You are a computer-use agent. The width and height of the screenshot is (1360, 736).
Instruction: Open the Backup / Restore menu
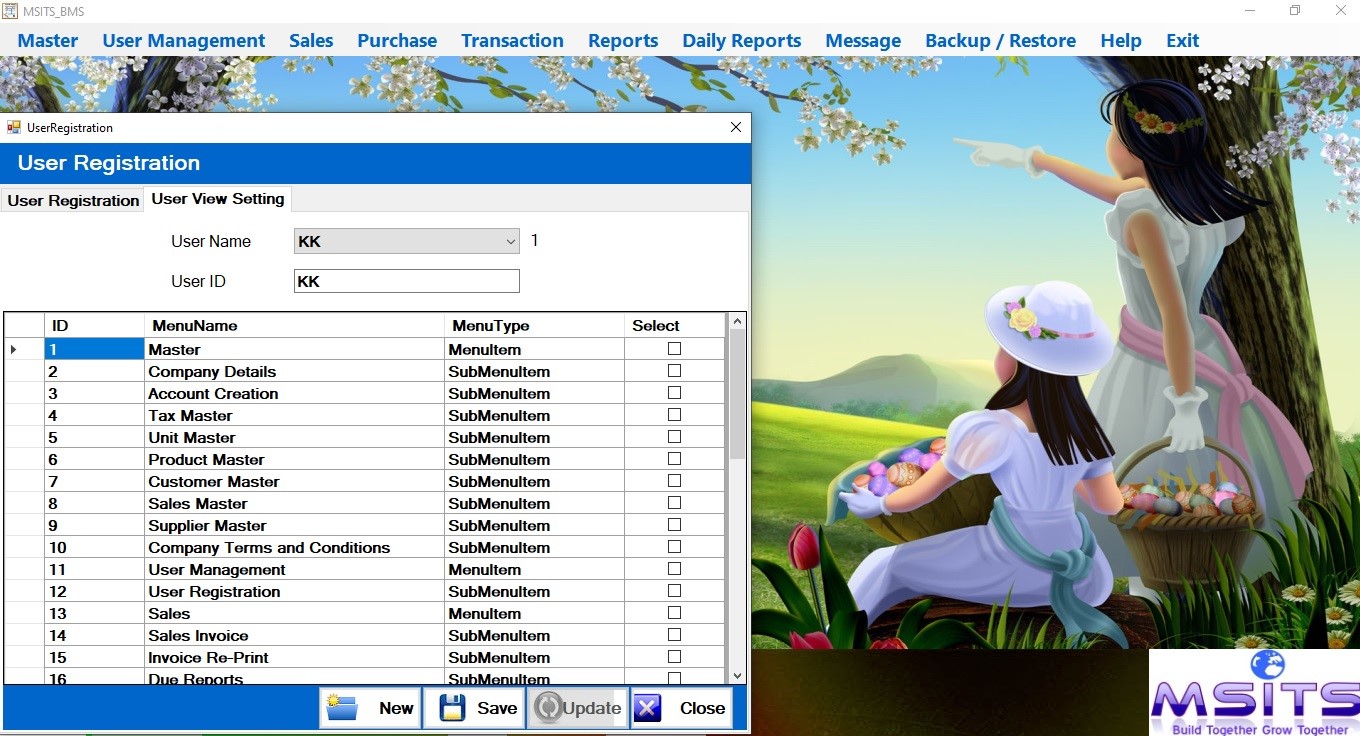1000,40
